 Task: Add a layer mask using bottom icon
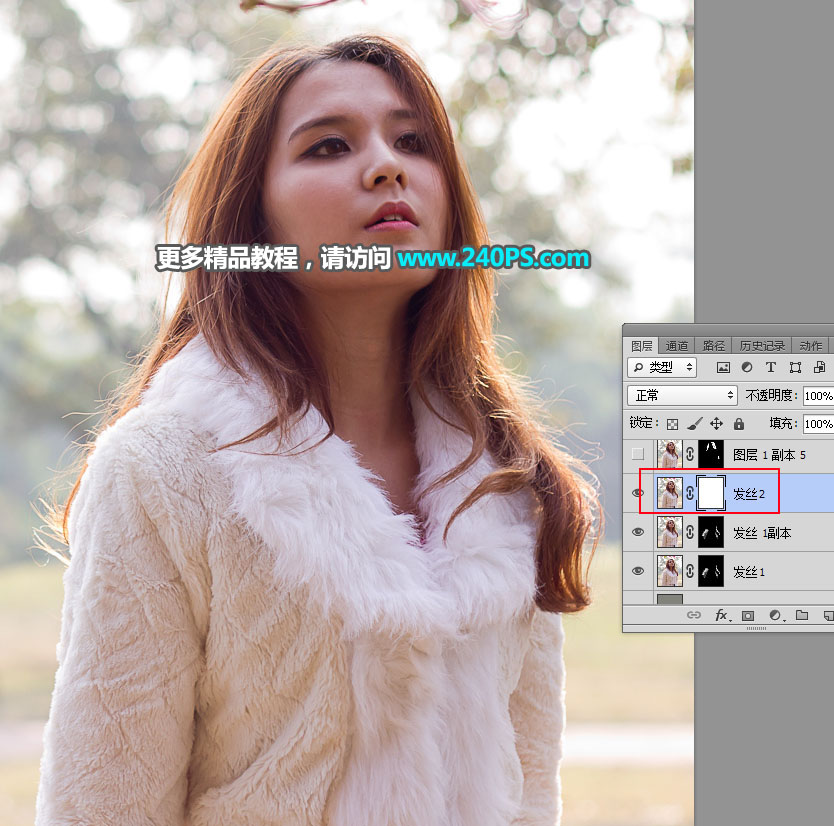(x=748, y=616)
